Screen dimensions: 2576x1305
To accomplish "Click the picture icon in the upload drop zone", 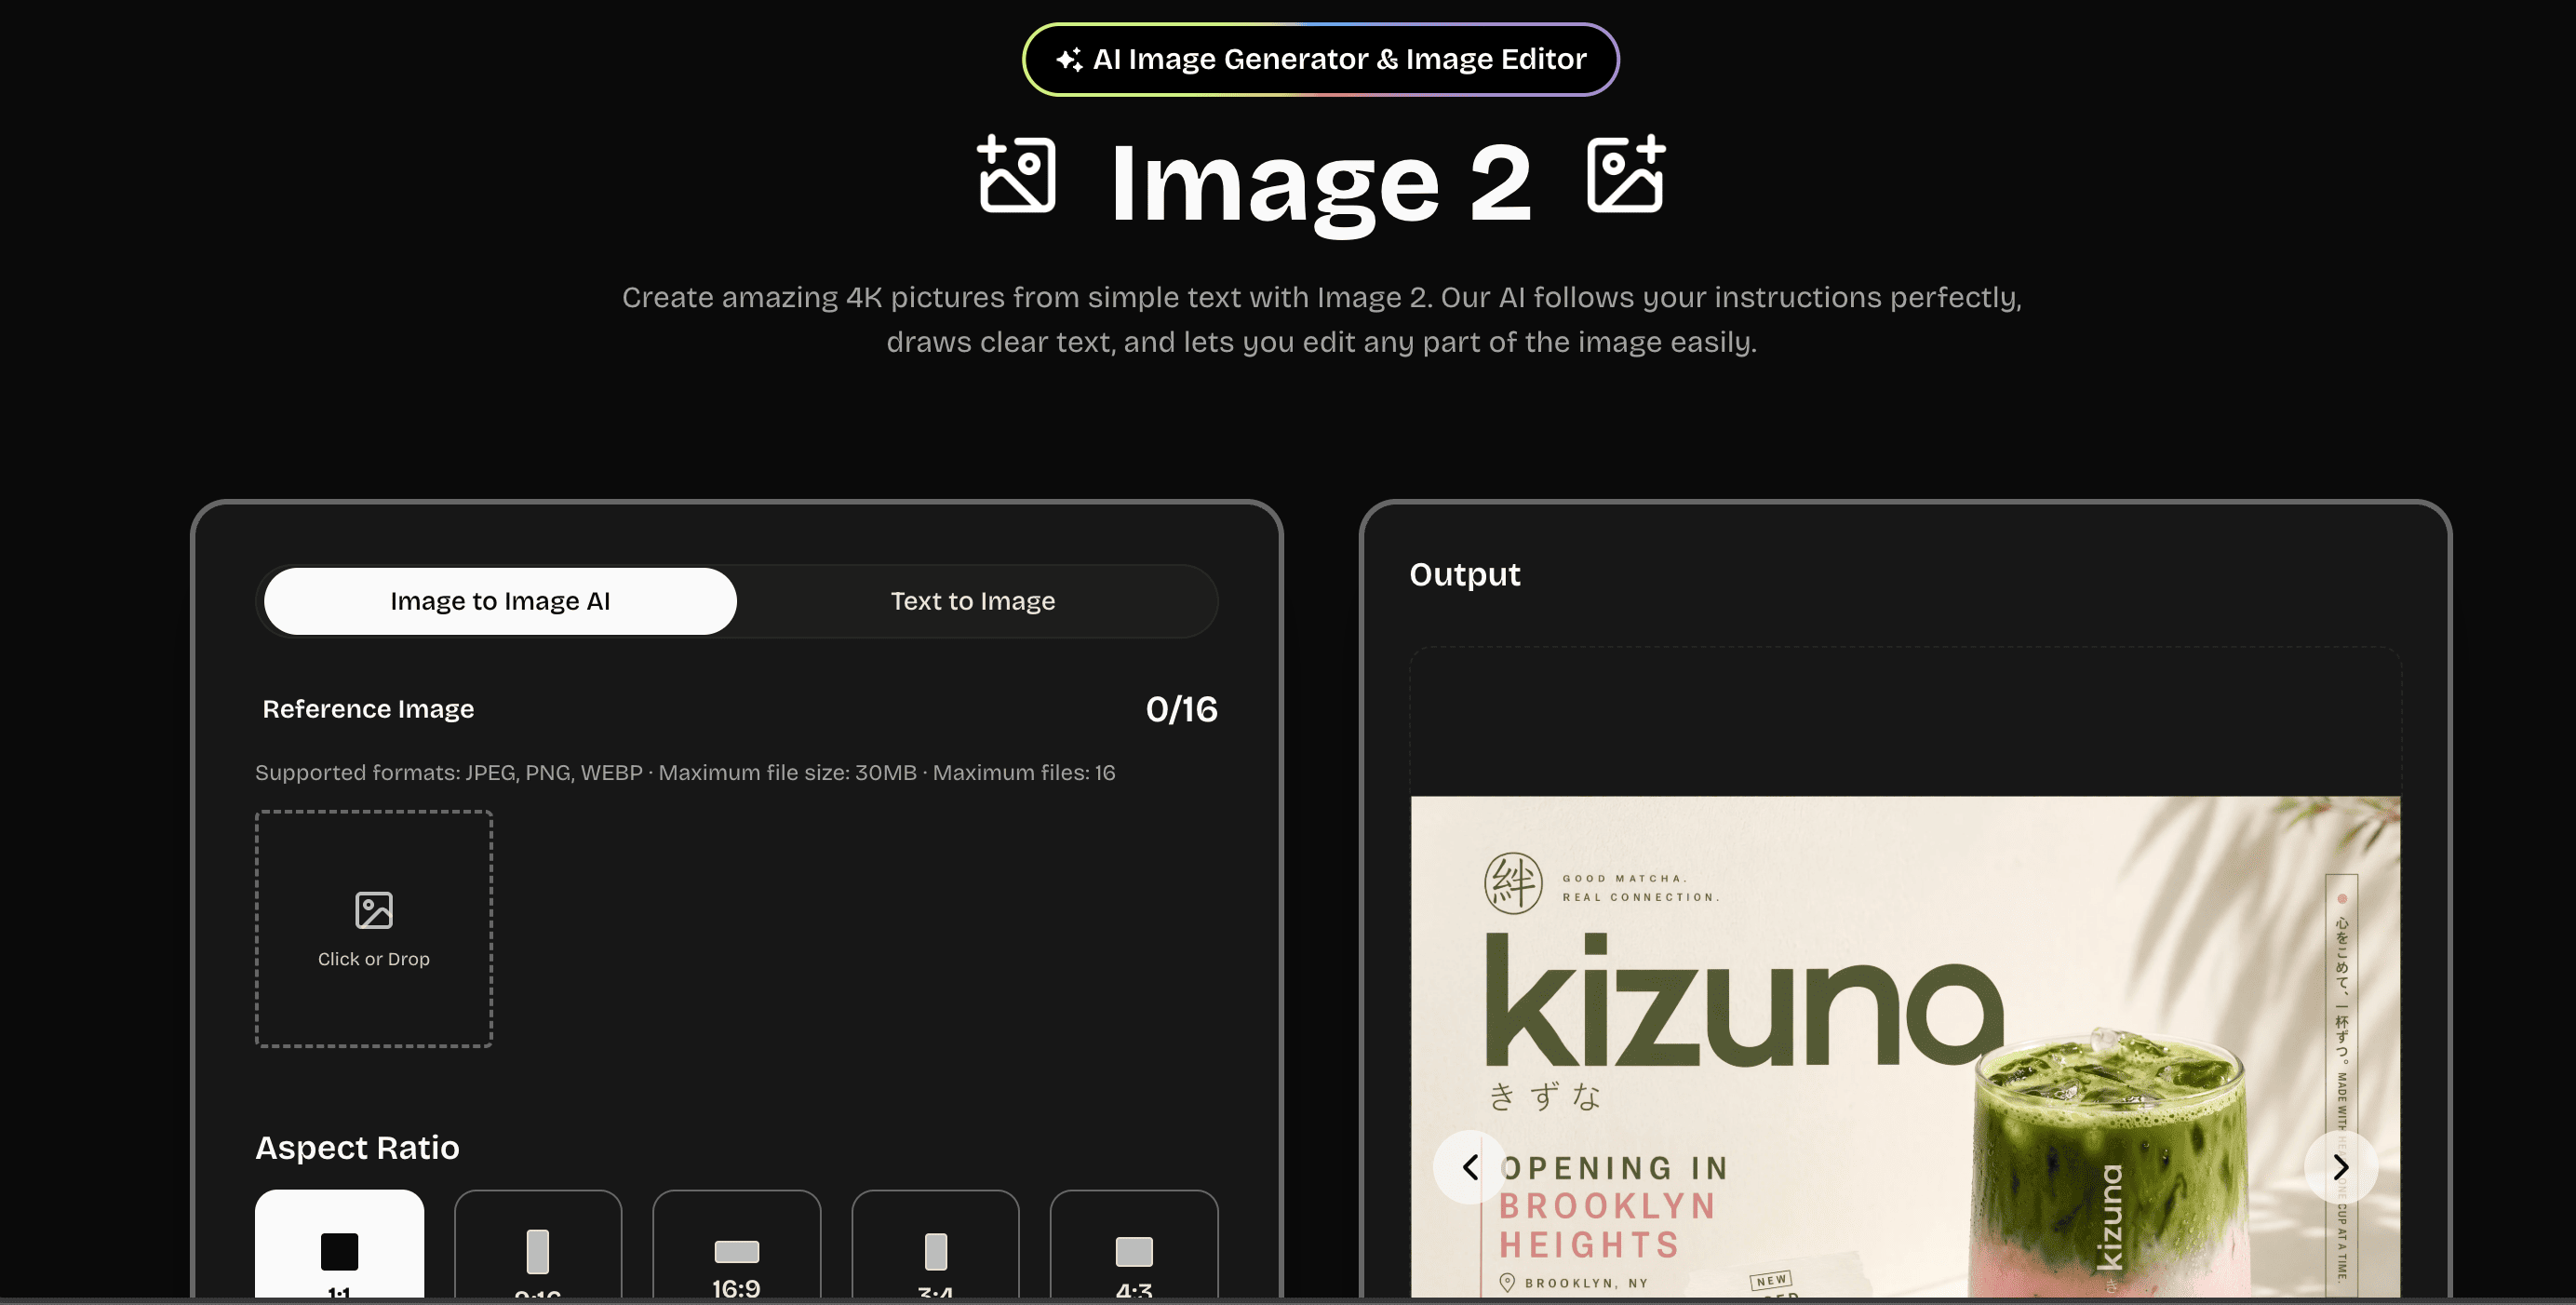I will (373, 910).
